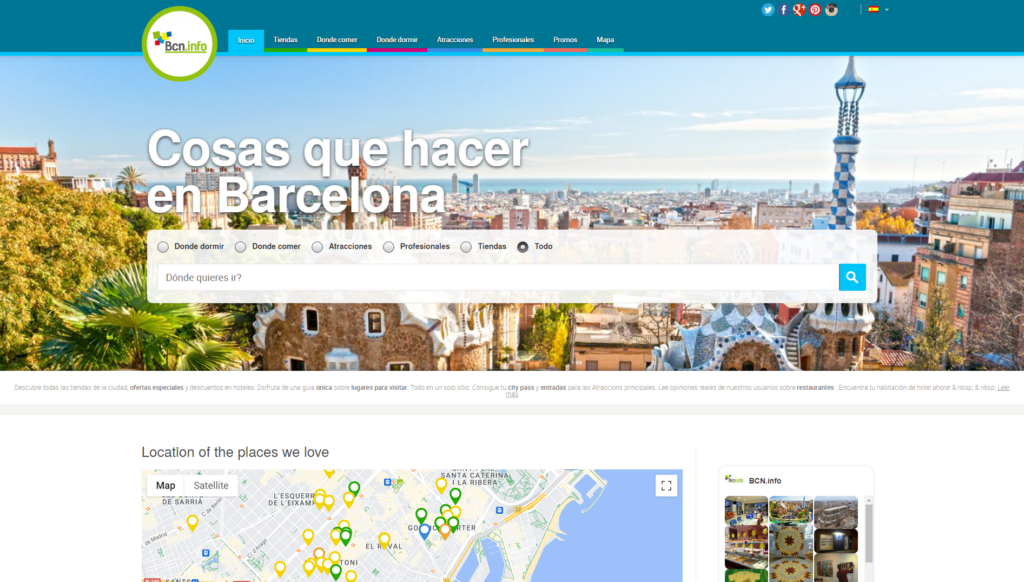Switch map to the Map view
Screen dimensions: 1024x582
pos(165,485)
